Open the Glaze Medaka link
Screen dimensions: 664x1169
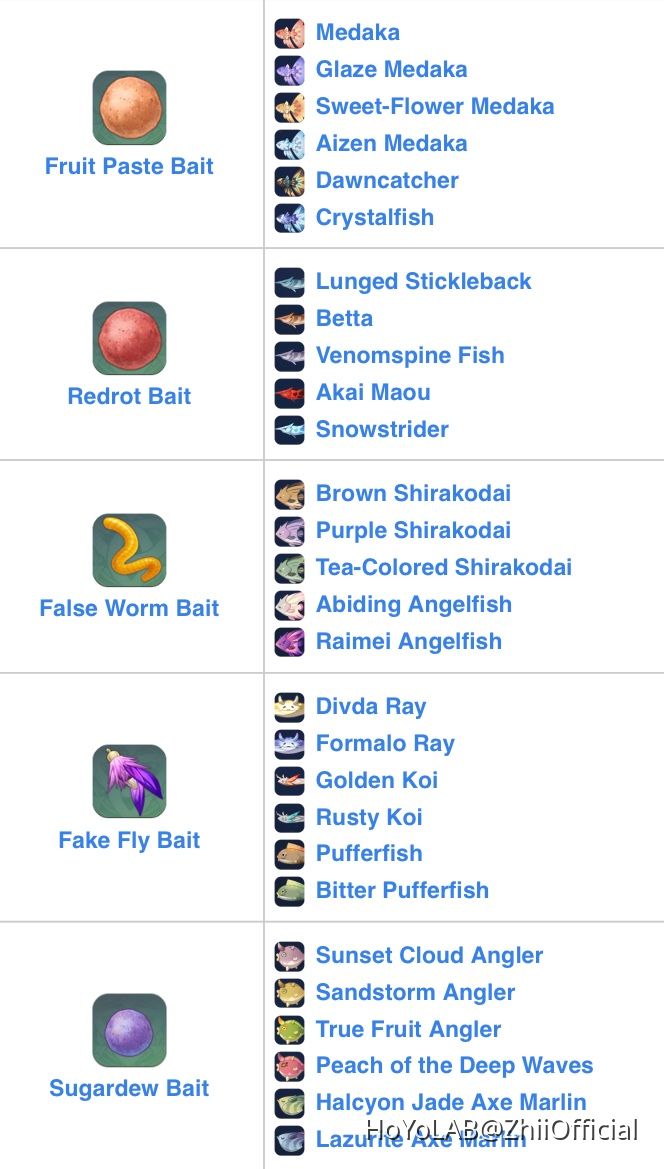tap(391, 69)
